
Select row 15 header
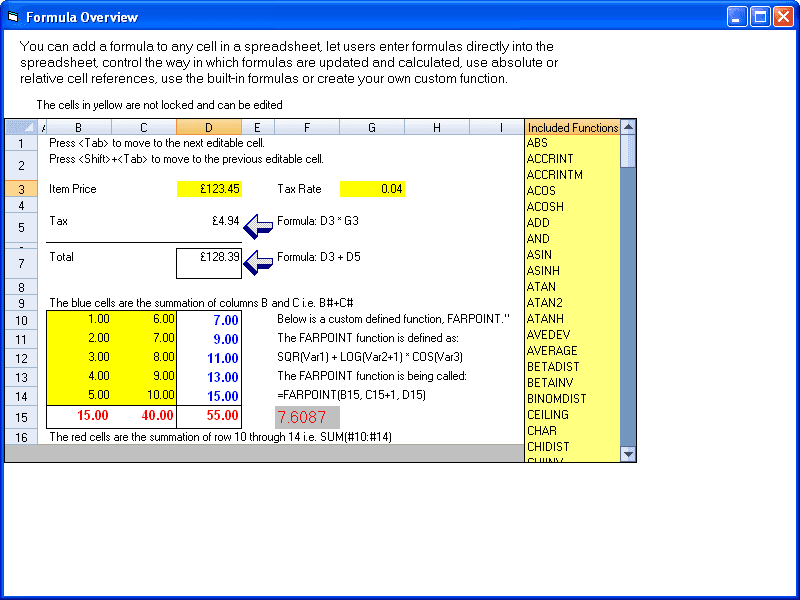point(21,417)
